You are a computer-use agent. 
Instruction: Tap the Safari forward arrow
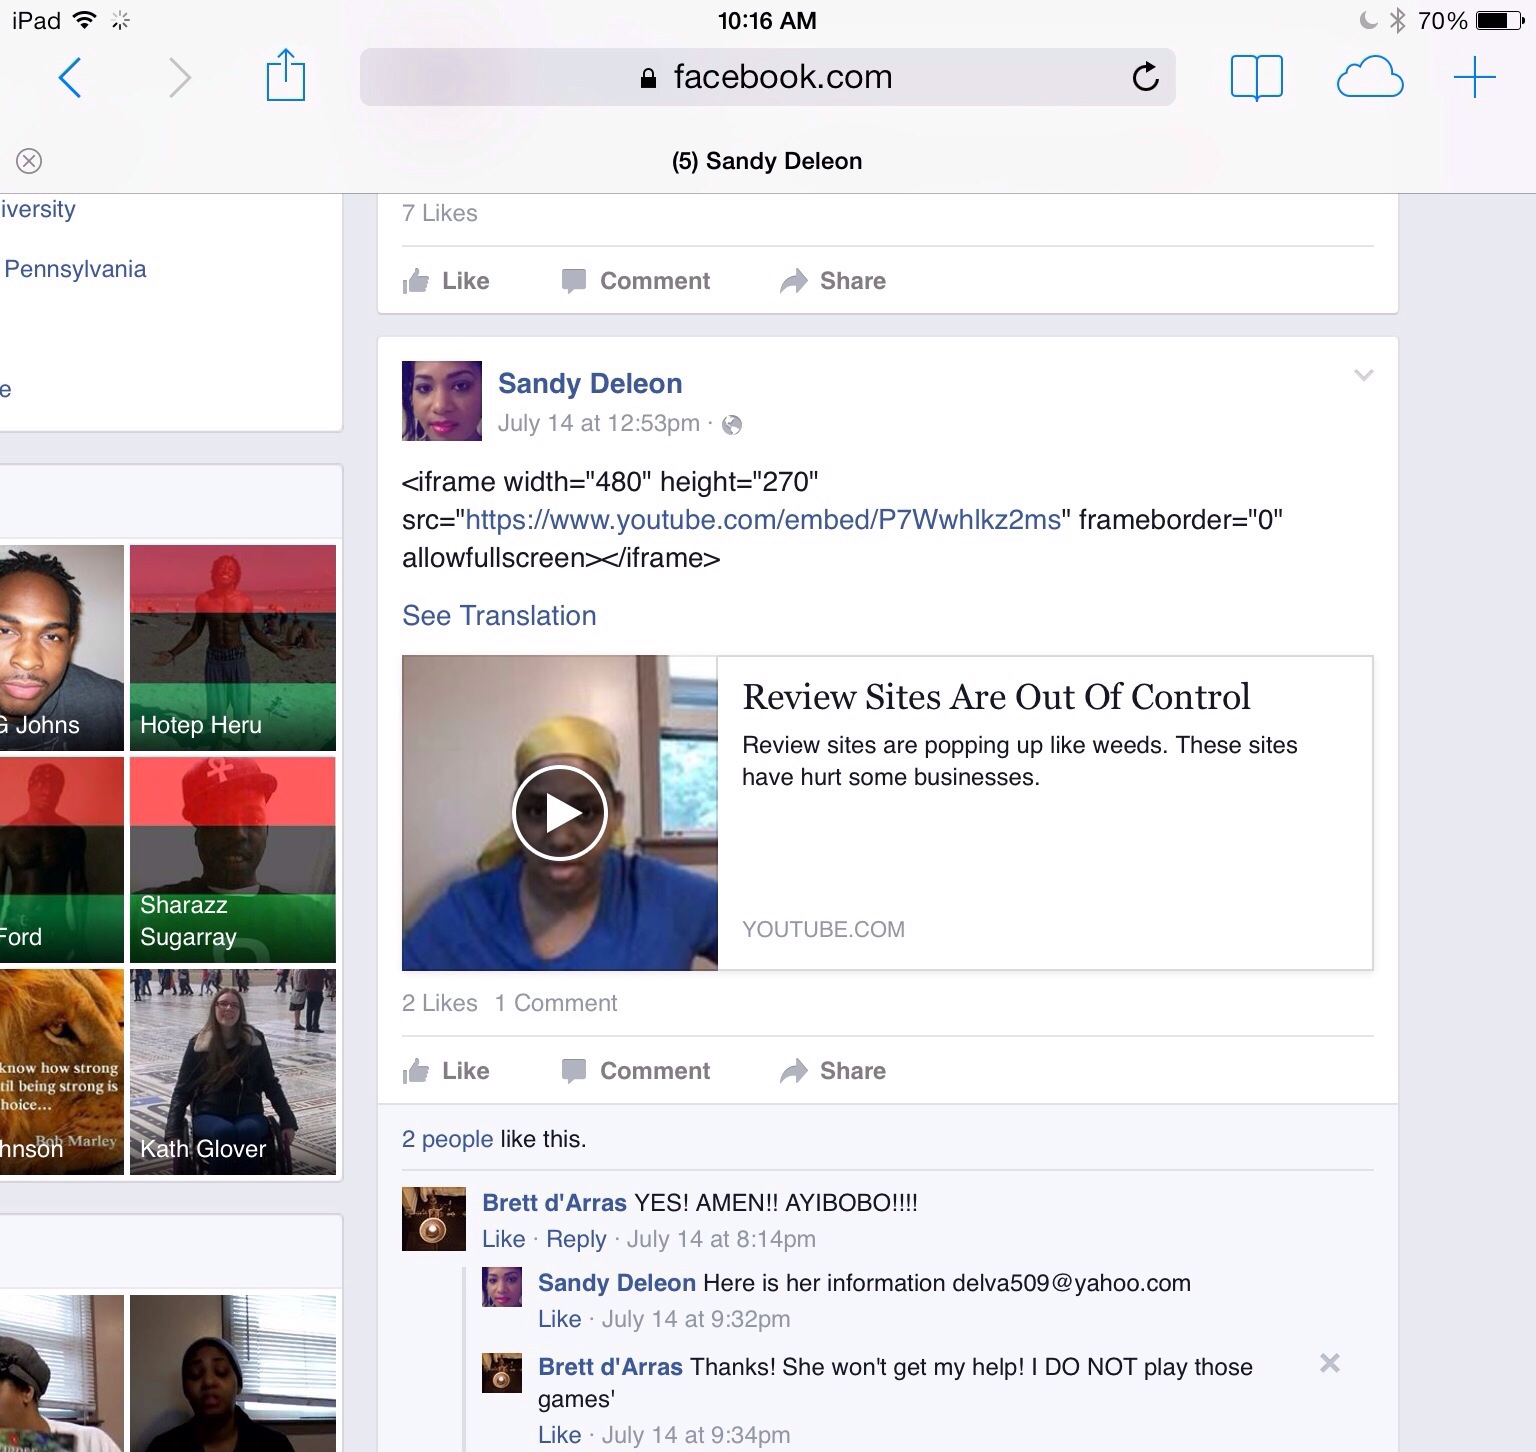pos(179,77)
